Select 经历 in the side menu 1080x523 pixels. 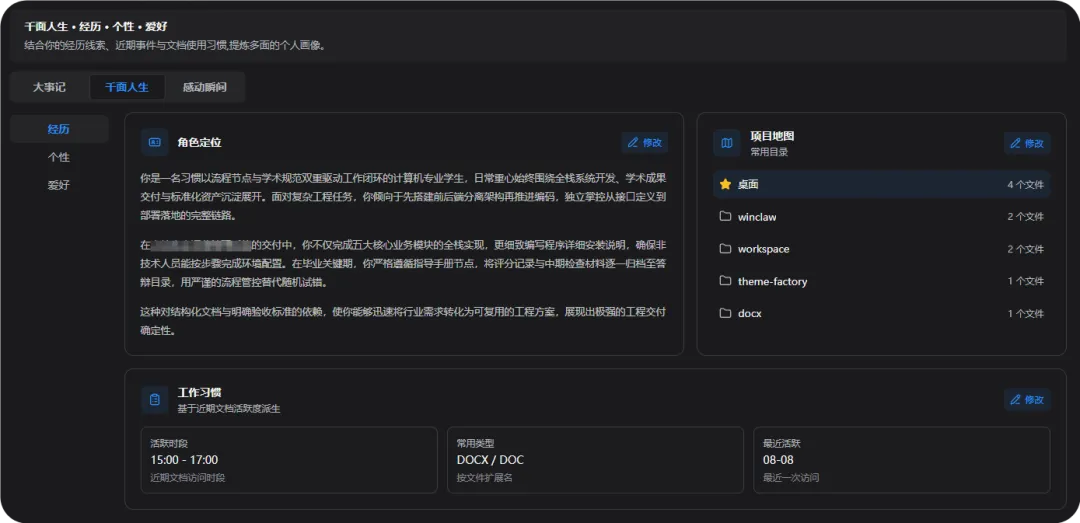59,130
